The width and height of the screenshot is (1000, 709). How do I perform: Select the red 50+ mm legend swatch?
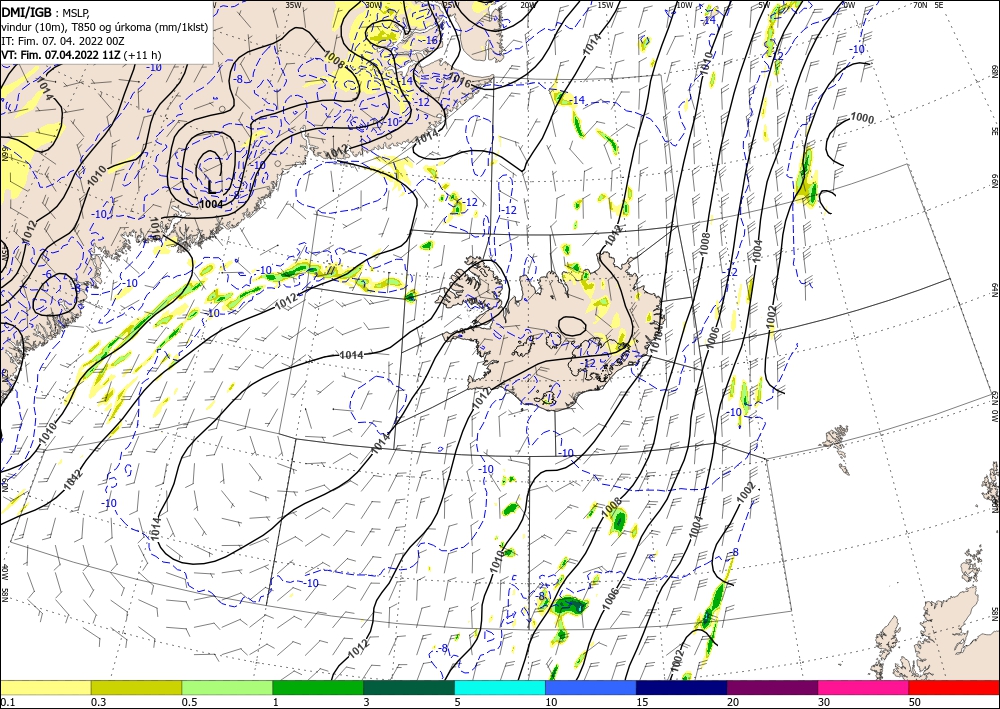[x=954, y=687]
